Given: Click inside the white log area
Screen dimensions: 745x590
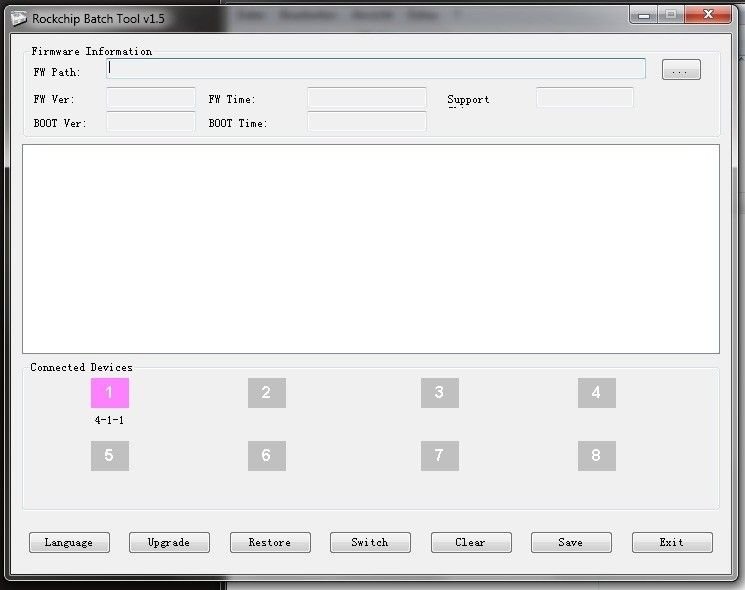Looking at the screenshot, I should click(371, 249).
